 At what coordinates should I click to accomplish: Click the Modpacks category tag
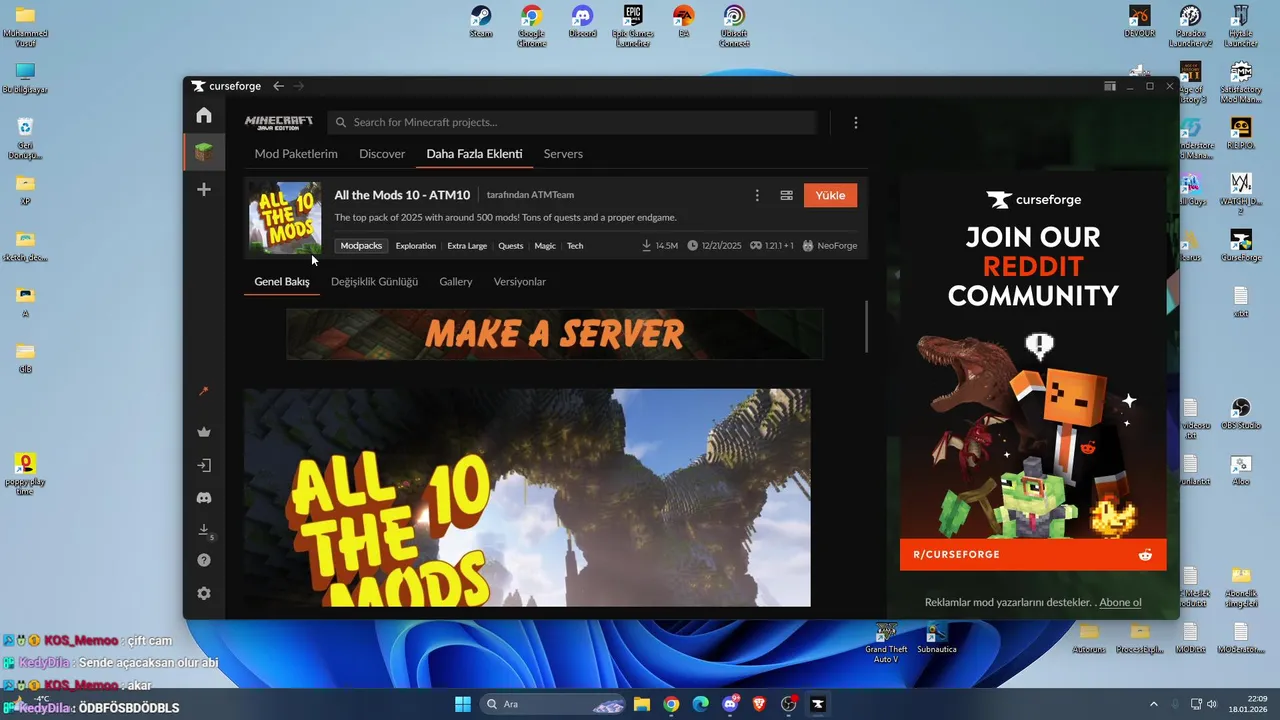tap(361, 246)
